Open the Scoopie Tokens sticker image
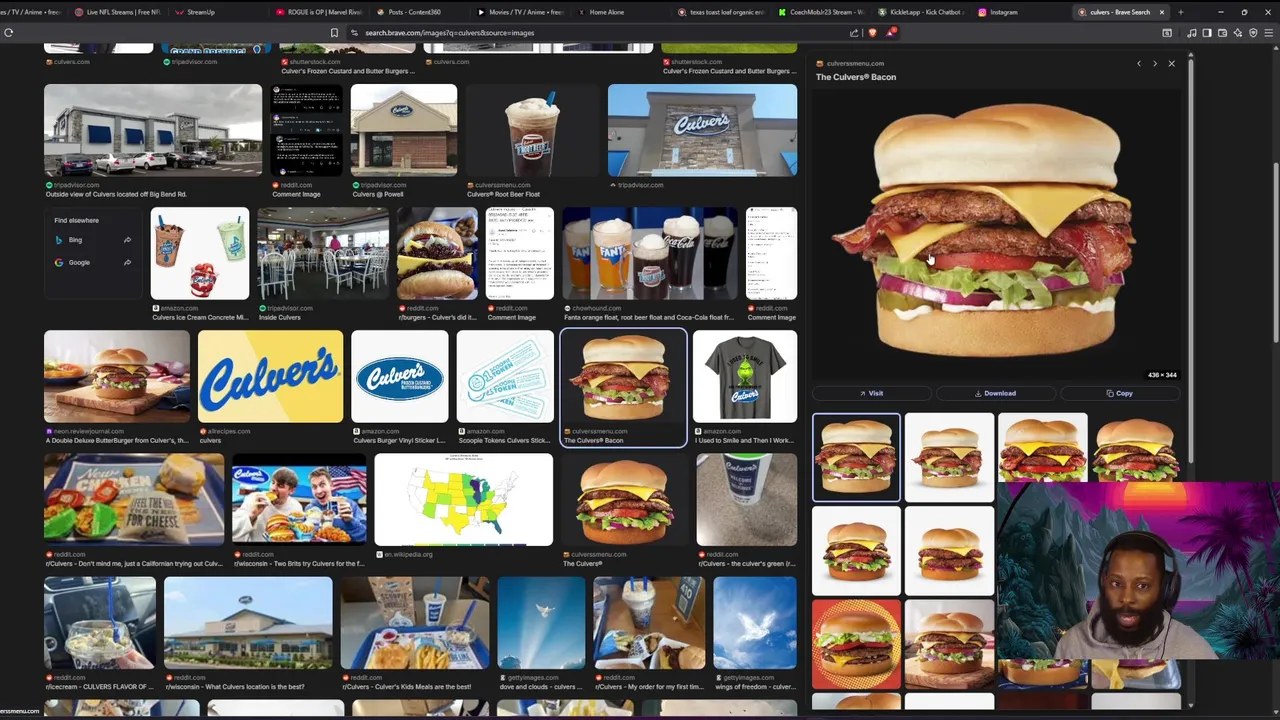1280x720 pixels. click(505, 377)
